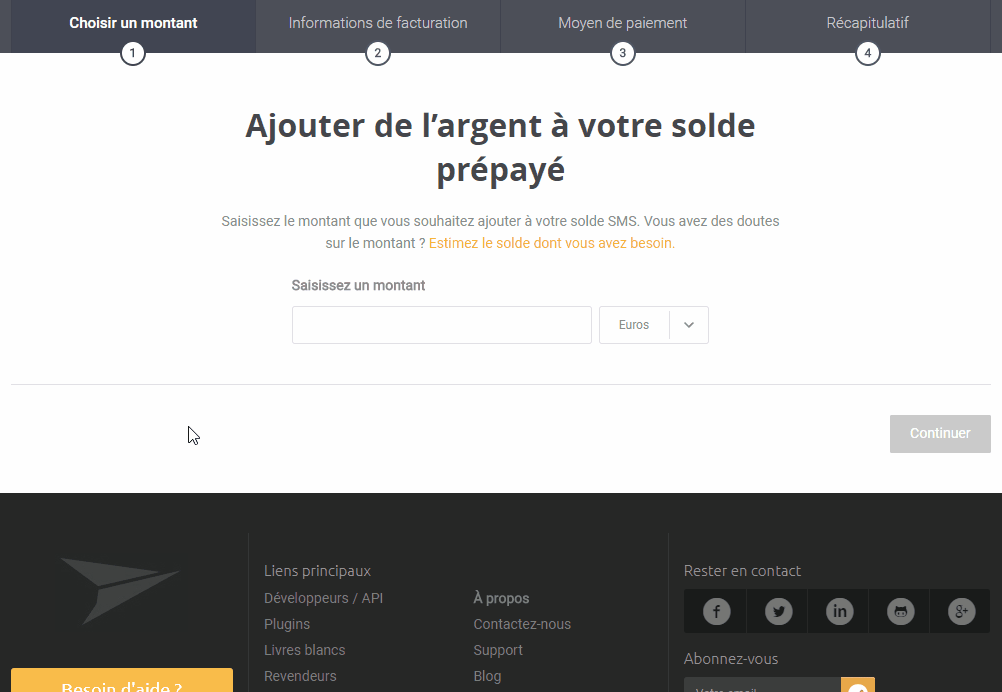
Task: Click the Rester en contact heading
Action: pyautogui.click(x=742, y=571)
